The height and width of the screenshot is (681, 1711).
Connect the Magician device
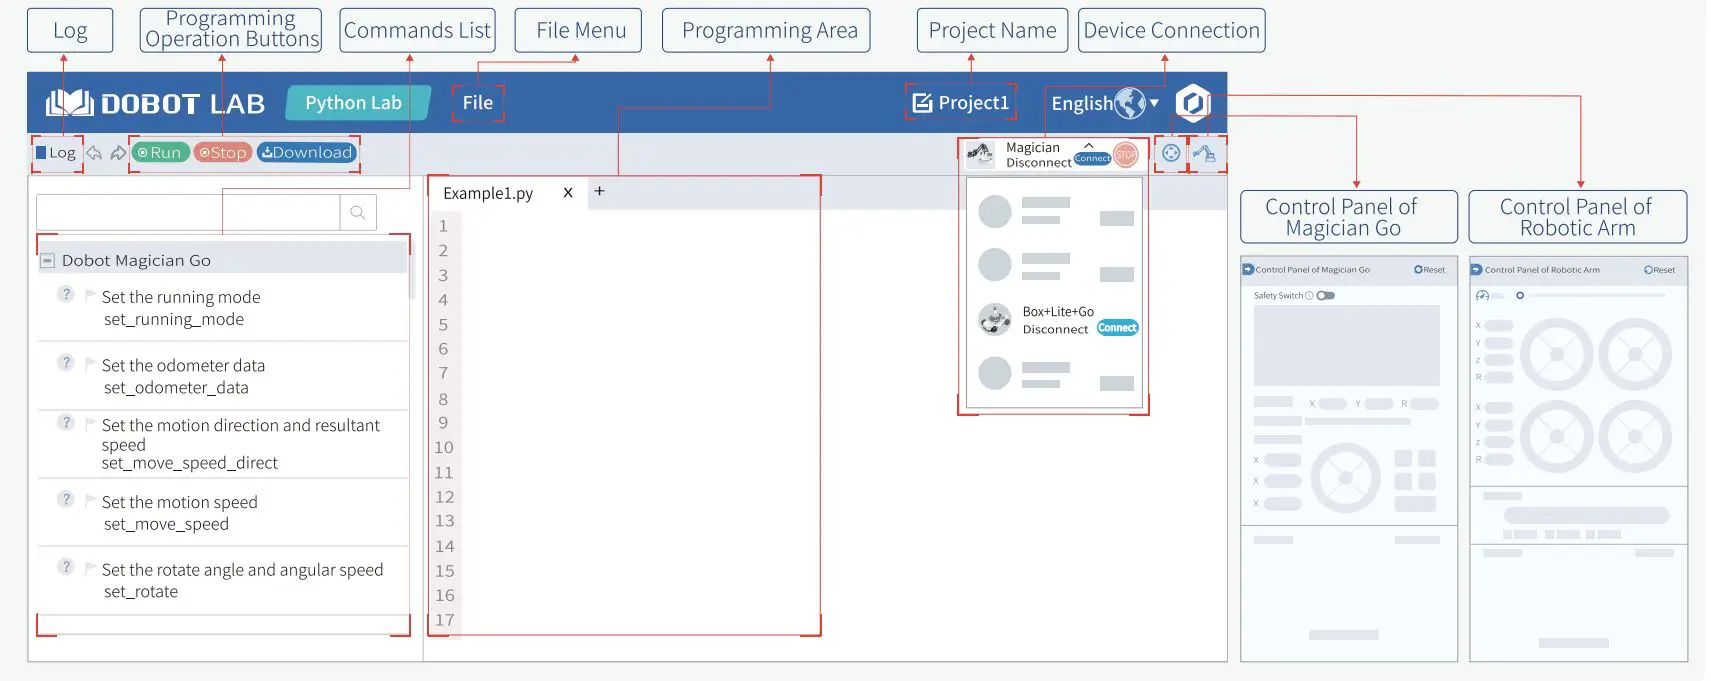click(1092, 158)
